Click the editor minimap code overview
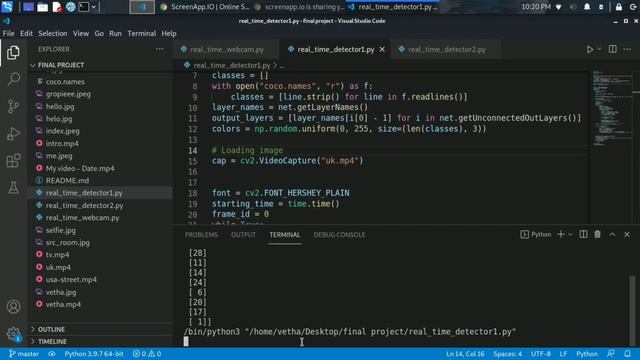640x360 pixels. click(611, 108)
